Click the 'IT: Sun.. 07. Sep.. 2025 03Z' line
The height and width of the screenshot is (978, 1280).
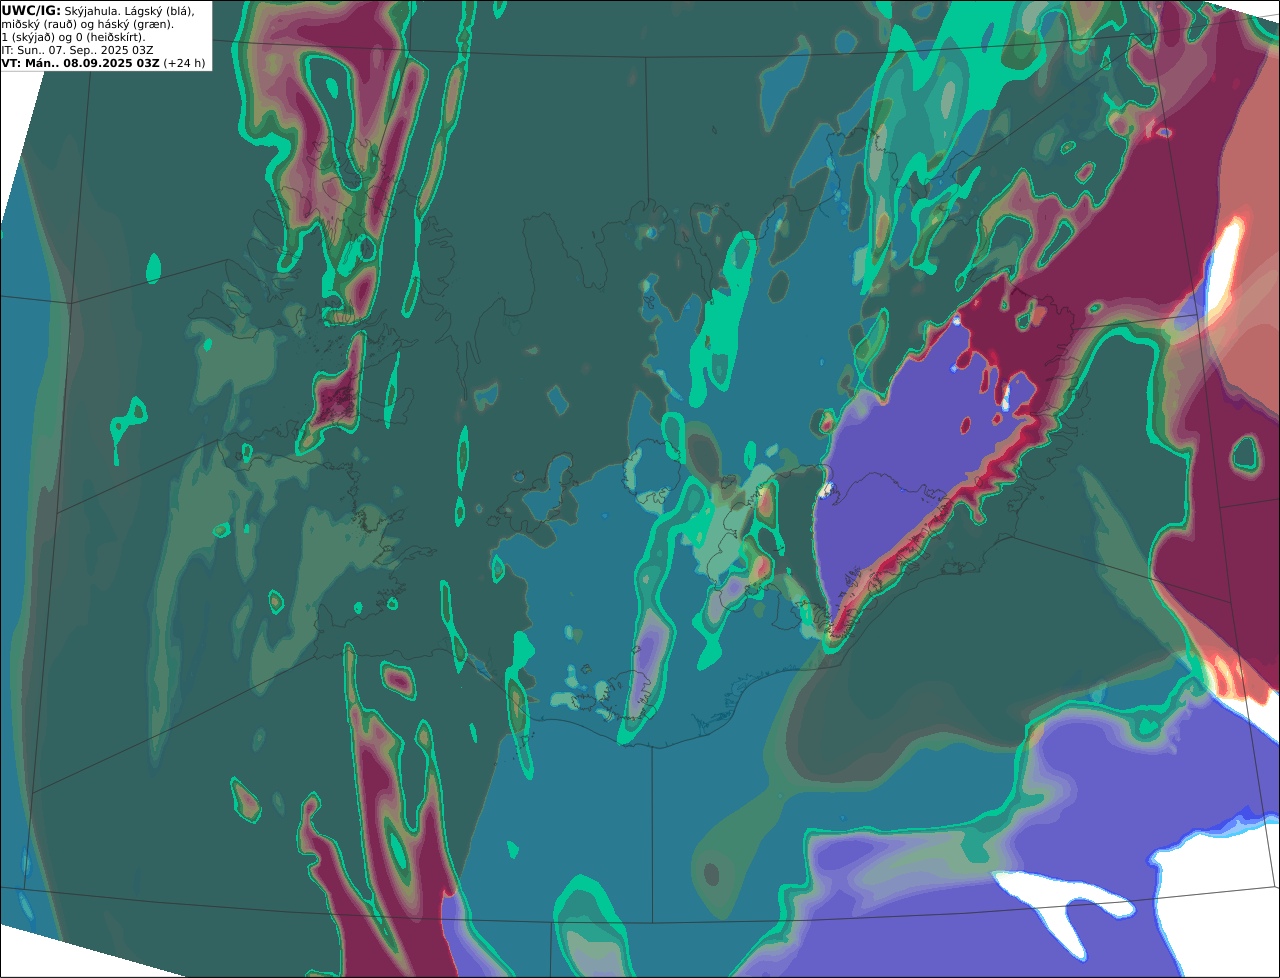click(77, 50)
